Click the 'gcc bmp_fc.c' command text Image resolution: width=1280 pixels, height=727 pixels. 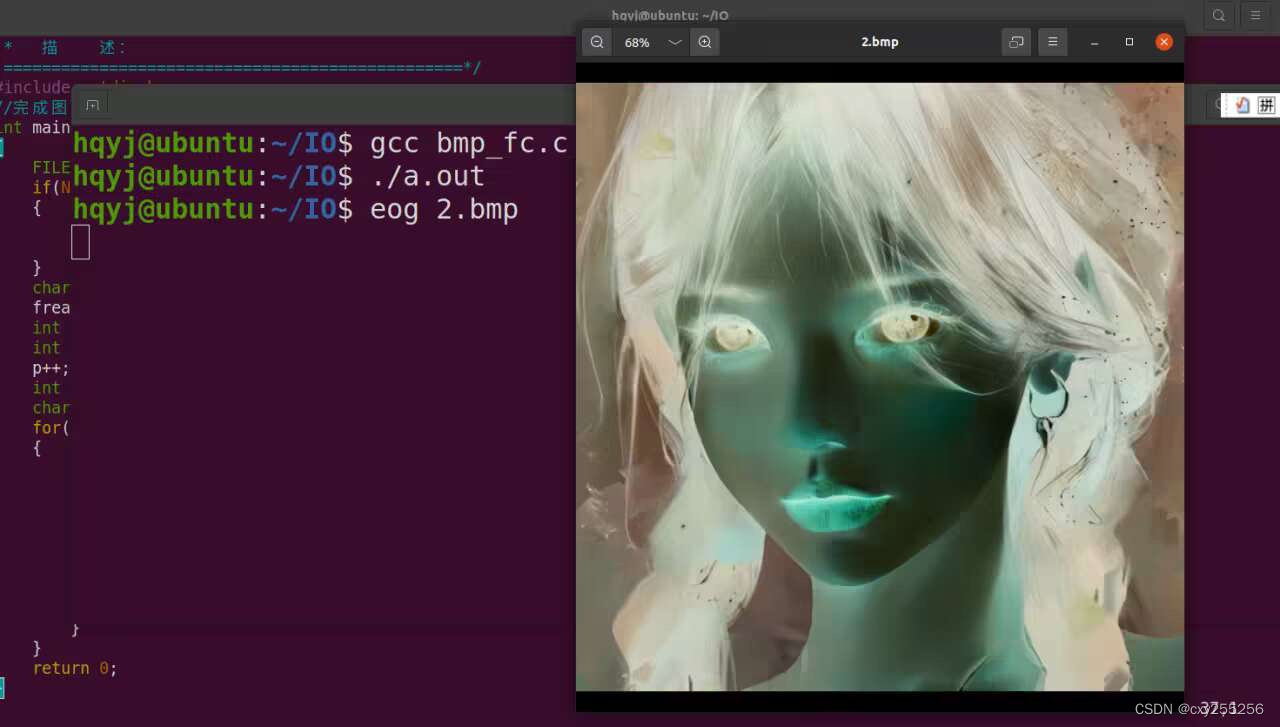tap(469, 144)
